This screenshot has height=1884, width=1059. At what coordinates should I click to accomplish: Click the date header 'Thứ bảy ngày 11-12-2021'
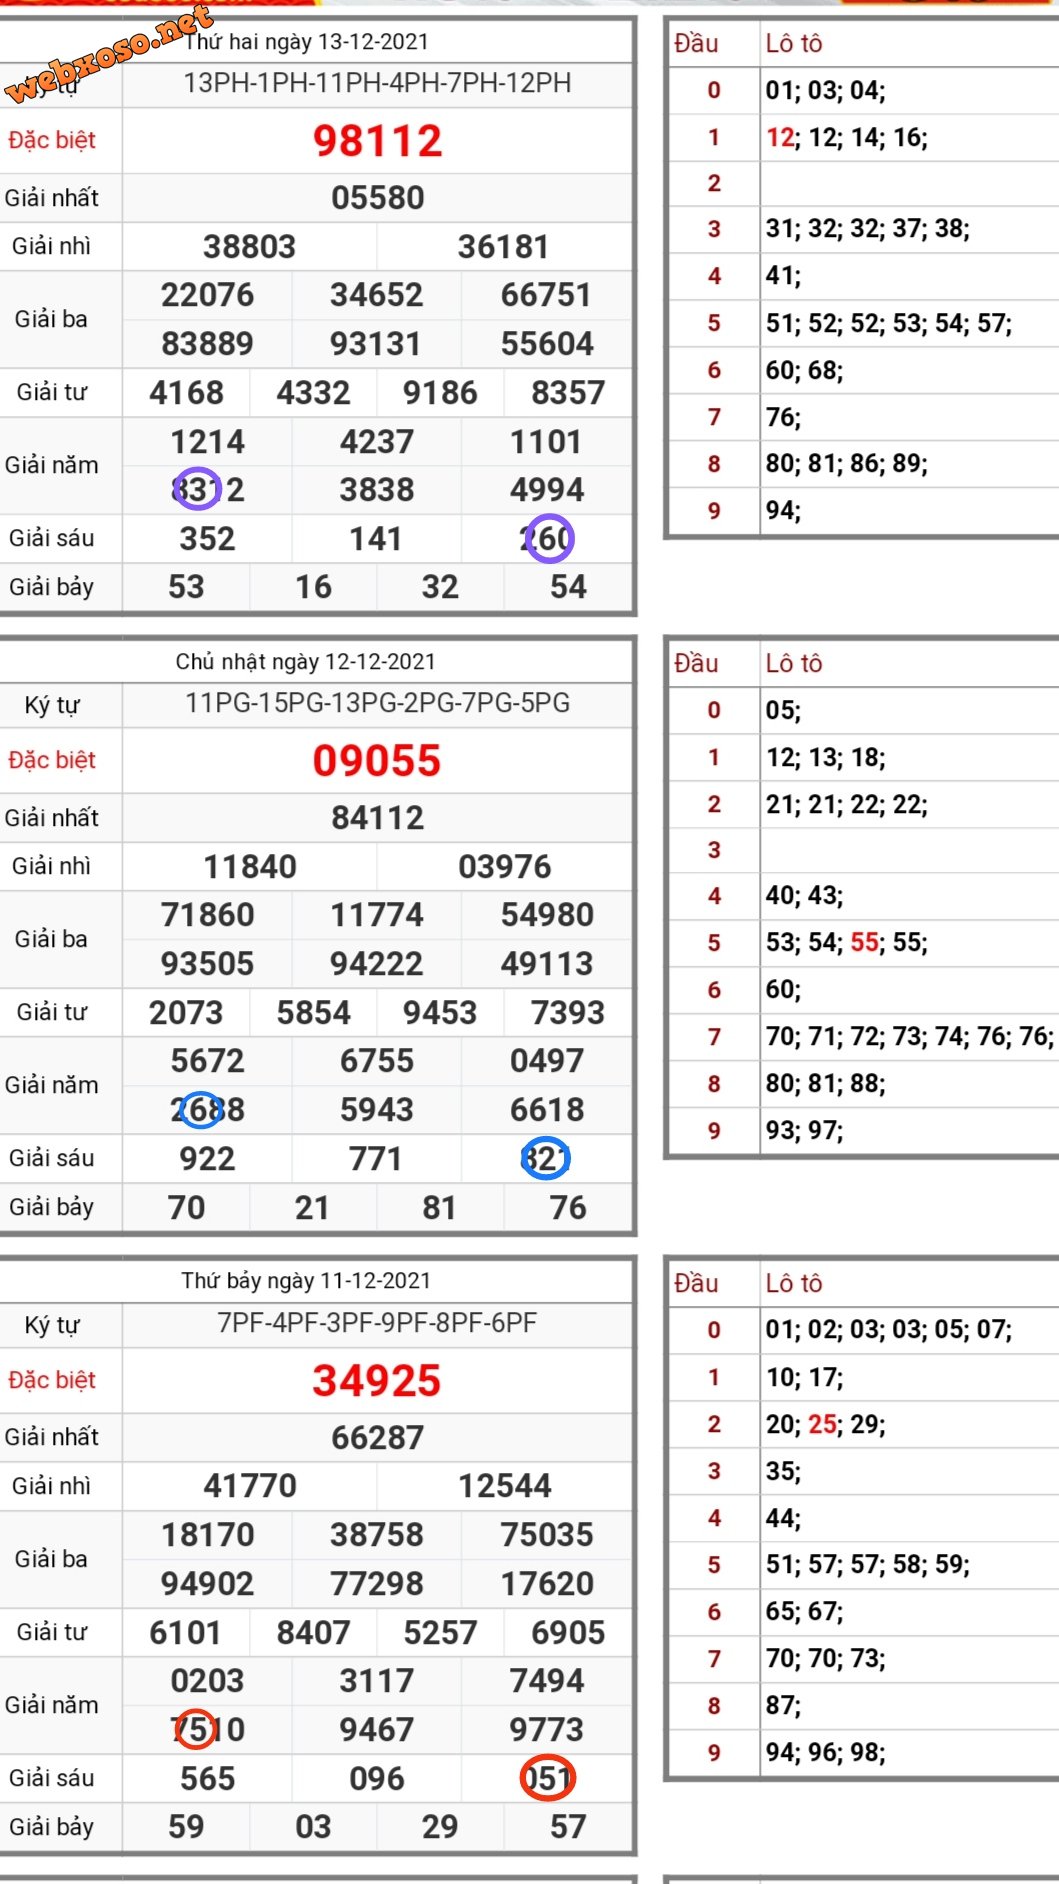306,1281
